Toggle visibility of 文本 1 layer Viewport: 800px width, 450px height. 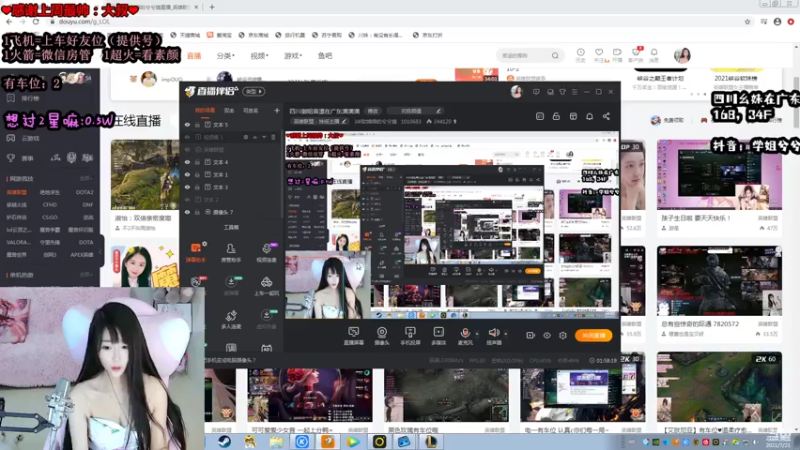pyautogui.click(x=187, y=174)
